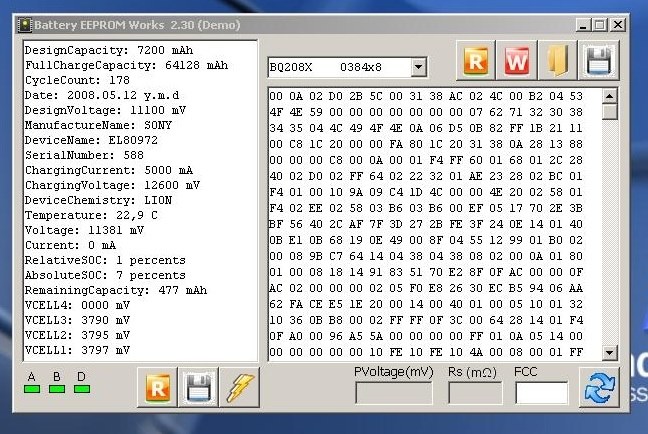The width and height of the screenshot is (648, 434).
Task: Click the yellow lightning bolt icon
Action: pyautogui.click(x=240, y=387)
